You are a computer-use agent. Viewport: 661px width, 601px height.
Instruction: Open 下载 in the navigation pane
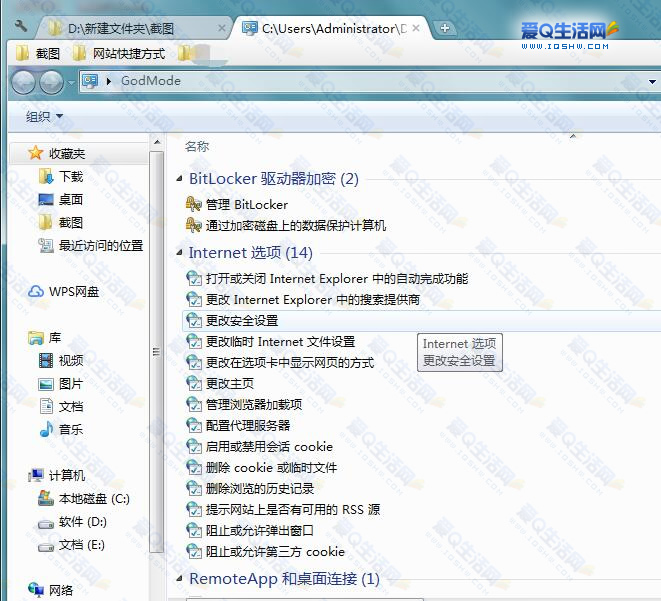61,176
